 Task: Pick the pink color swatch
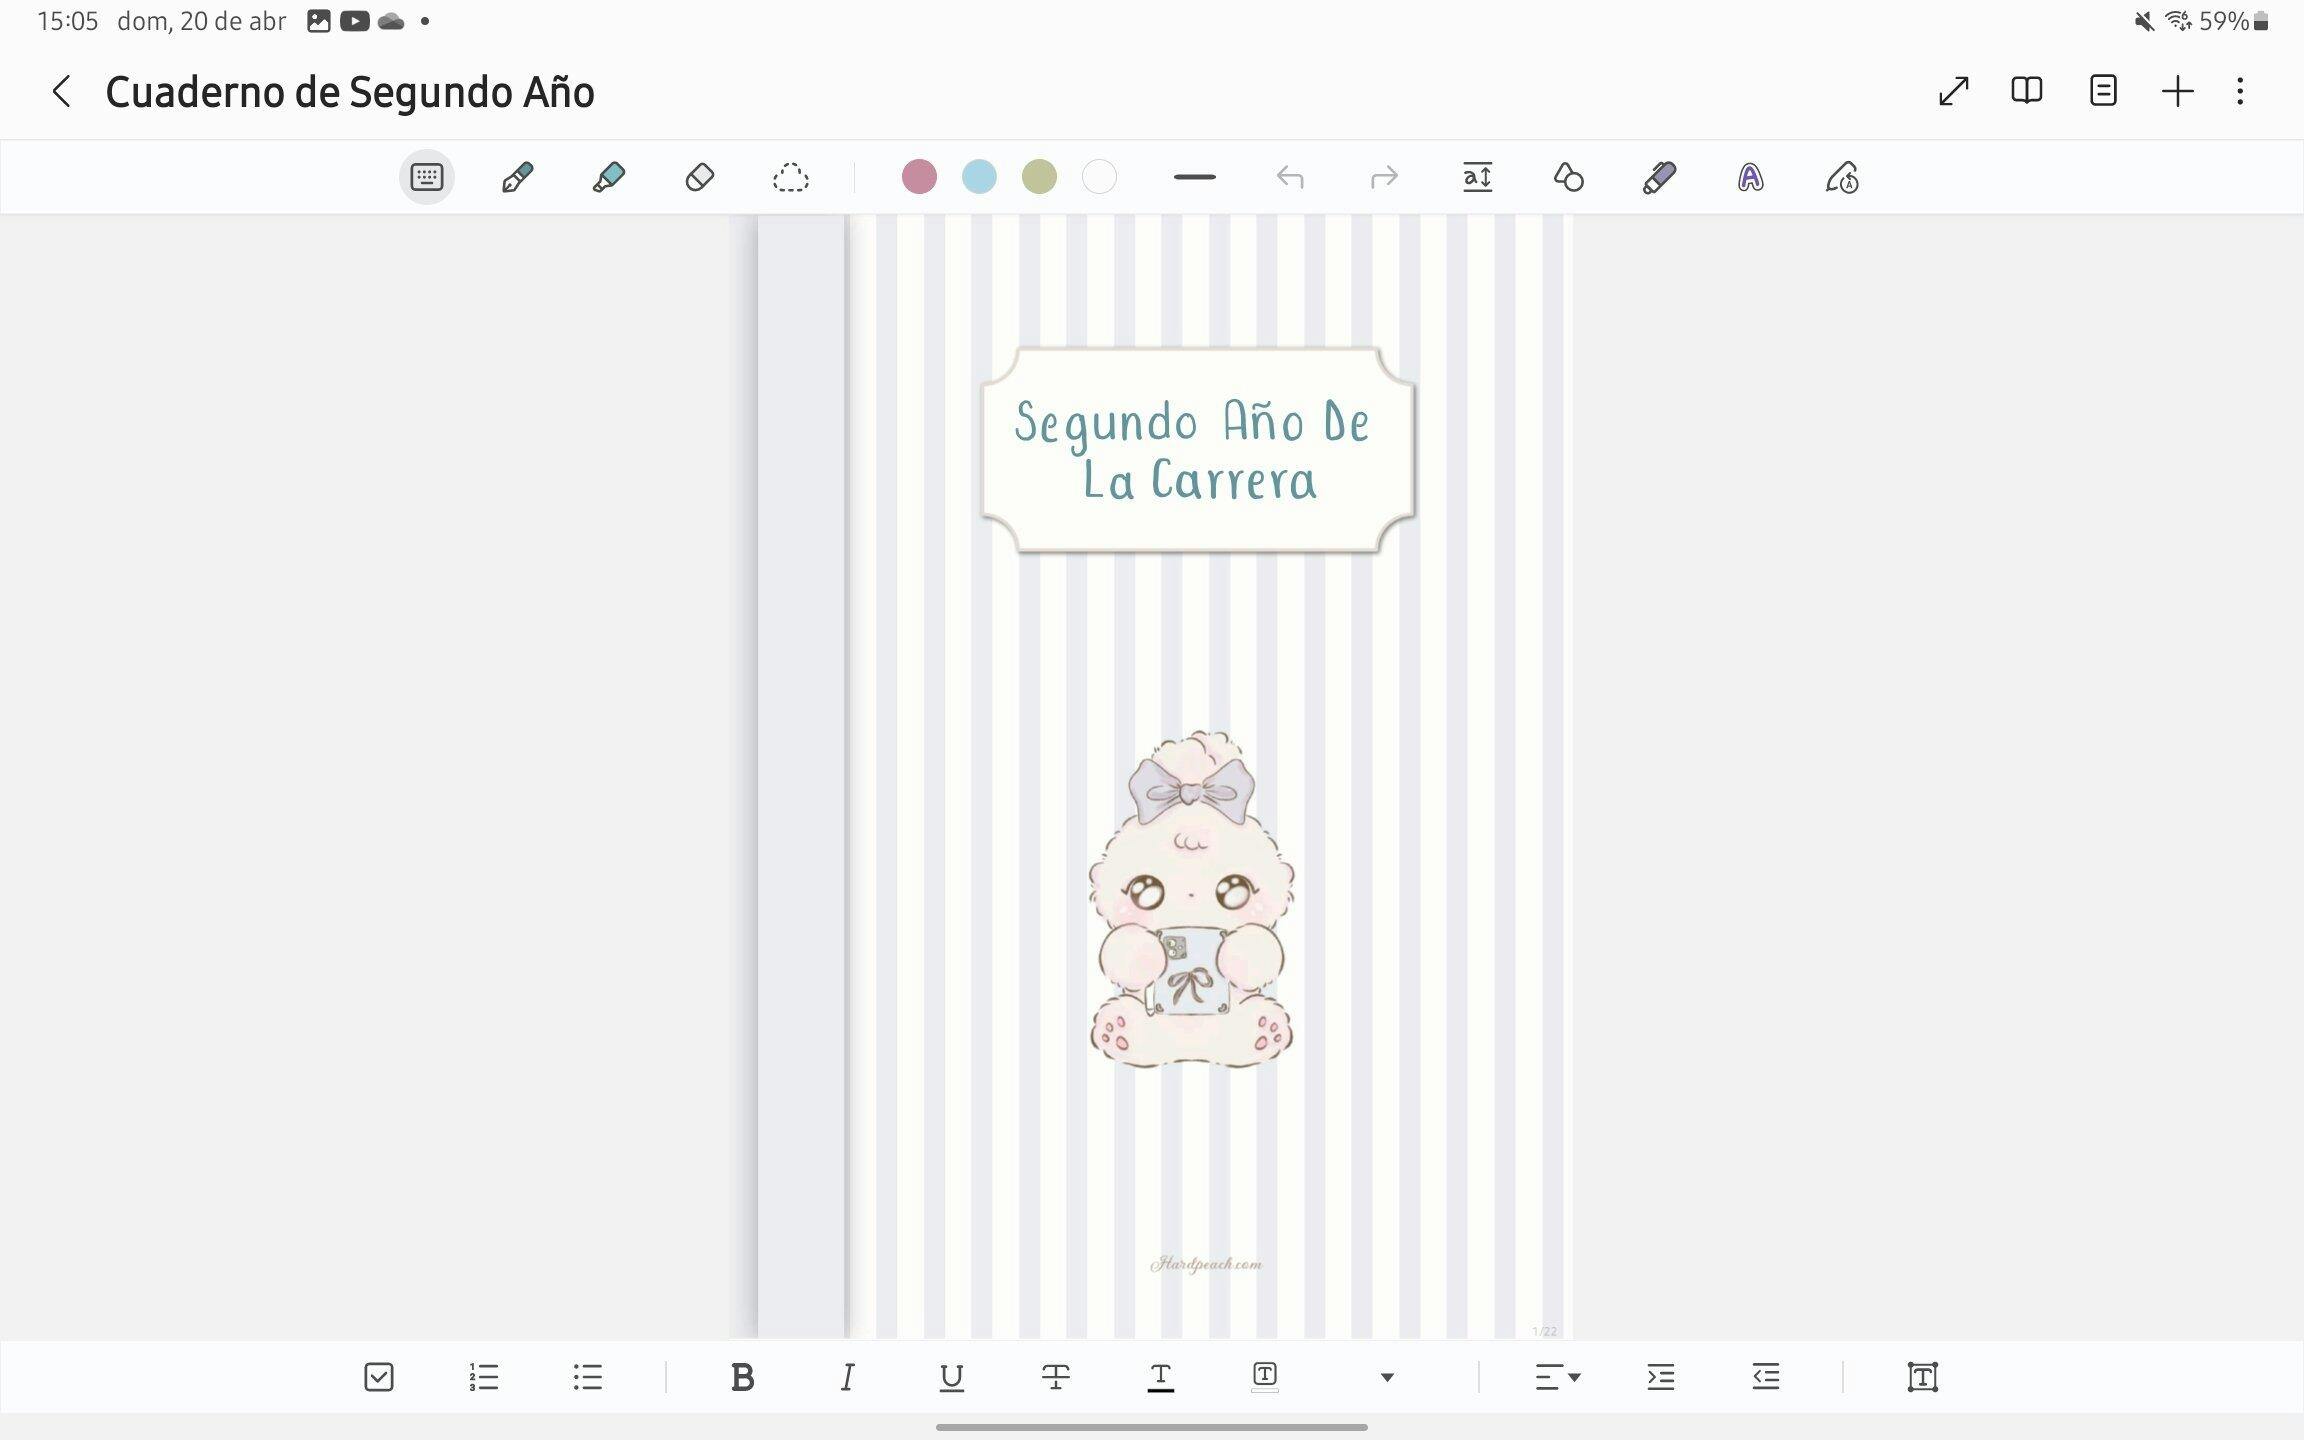click(x=919, y=178)
